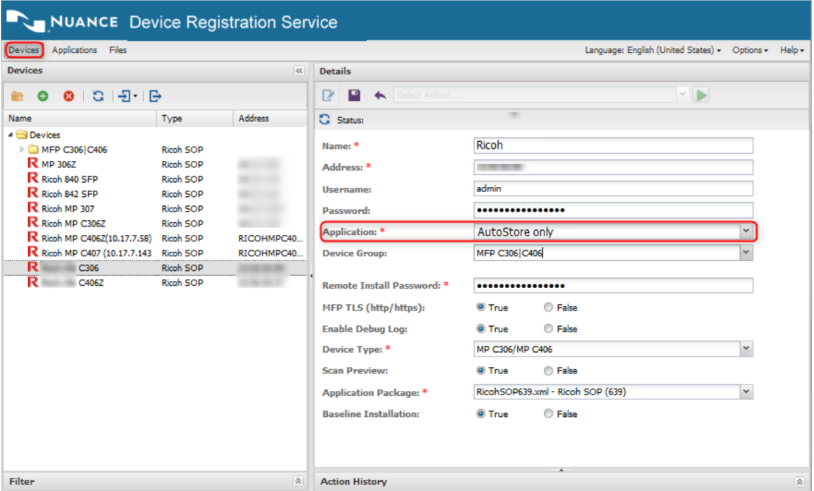Refresh the Devices list
Image resolution: width=814 pixels, height=491 pixels.
tap(98, 96)
